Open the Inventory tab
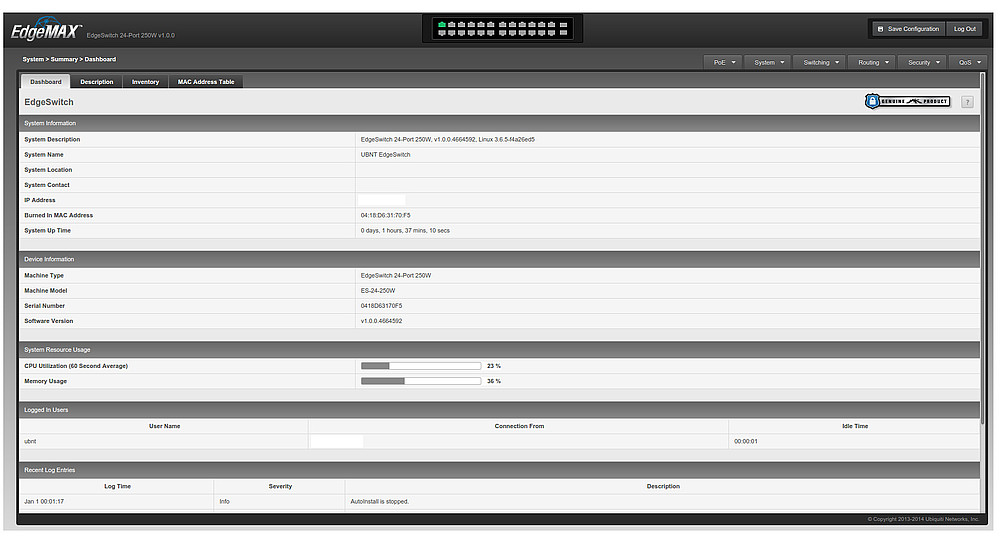 click(145, 82)
